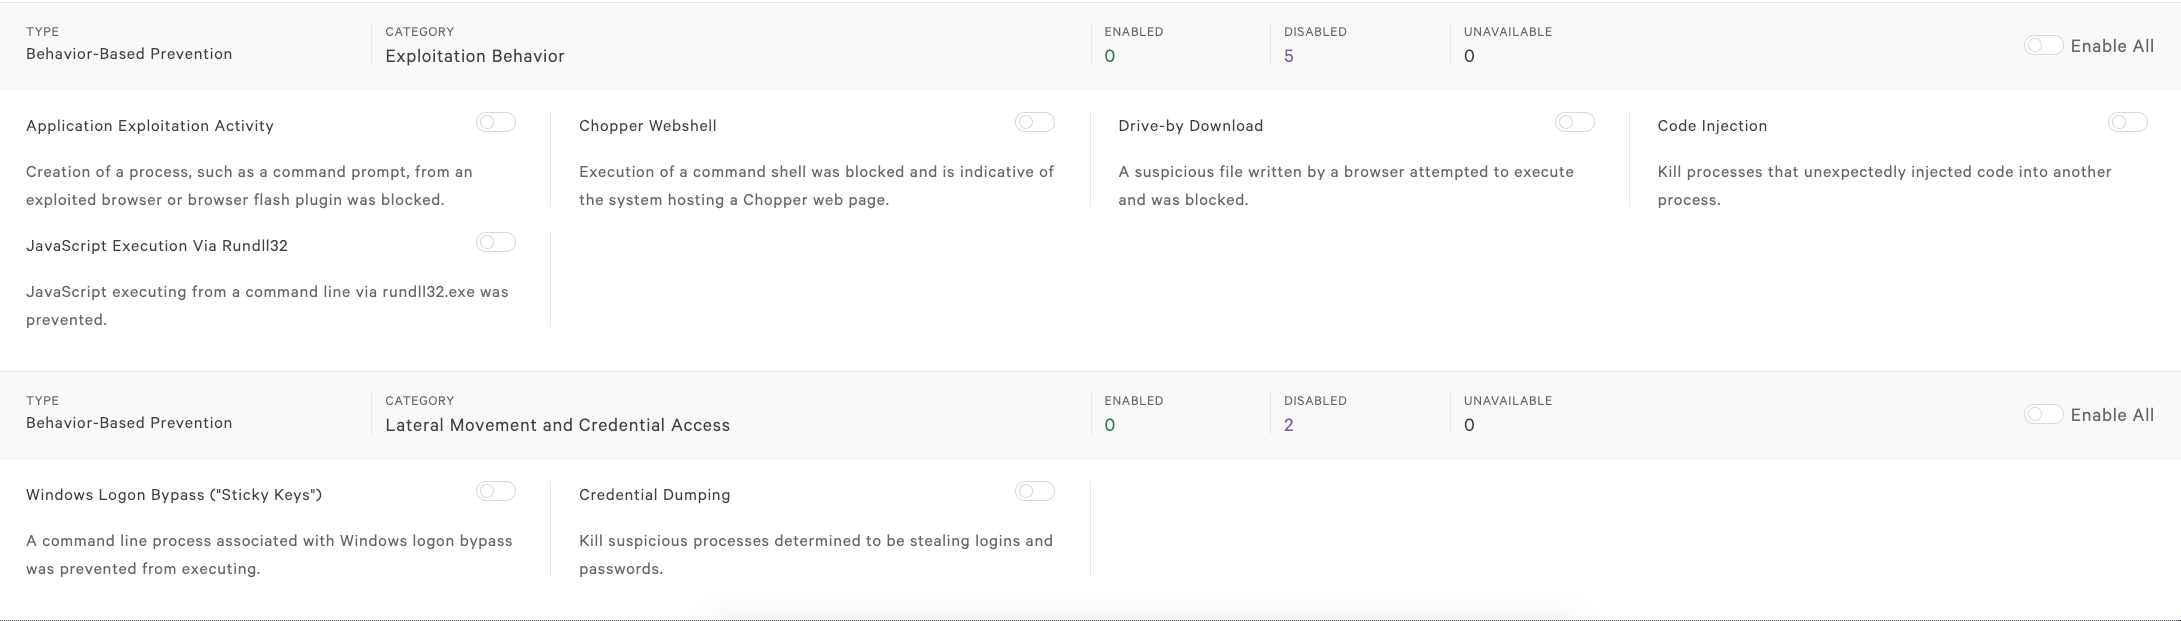Image resolution: width=2181 pixels, height=621 pixels.
Task: Toggle Application Exploitation Activity prevention
Action: [x=496, y=122]
